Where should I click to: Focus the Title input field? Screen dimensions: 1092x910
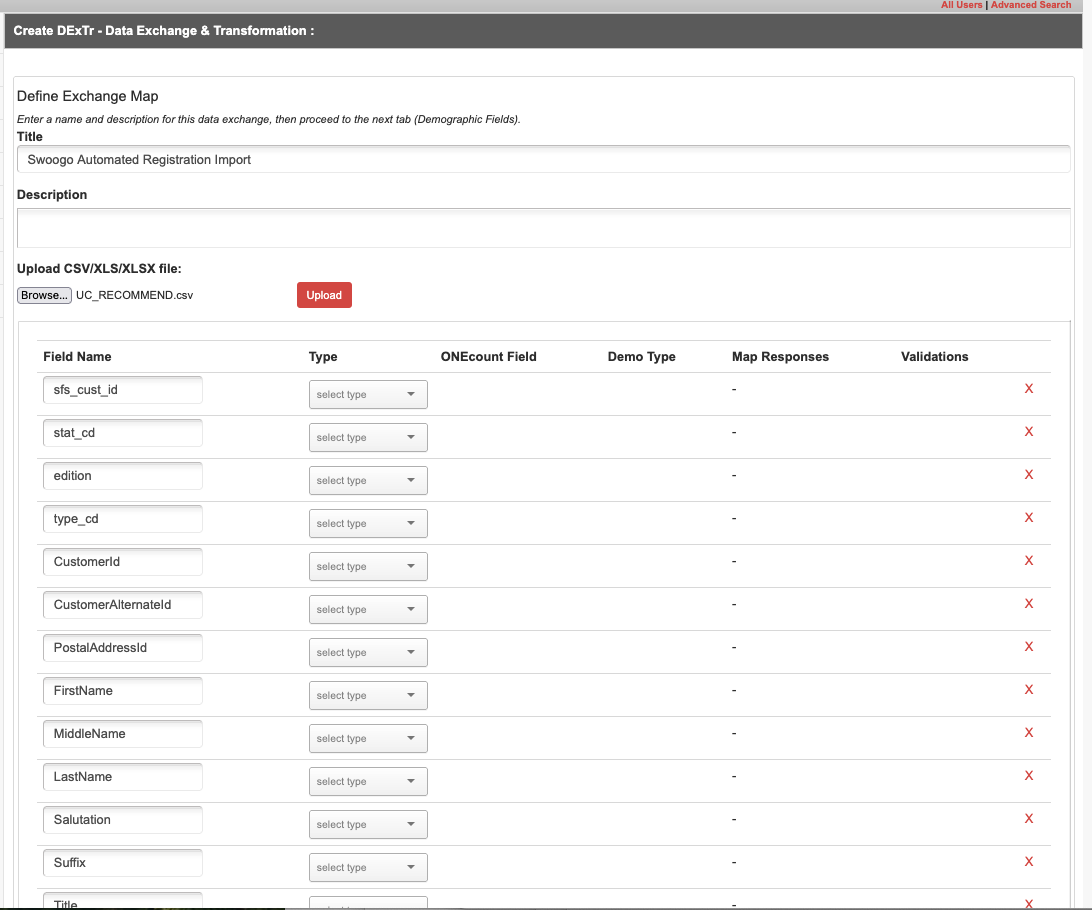coord(543,159)
